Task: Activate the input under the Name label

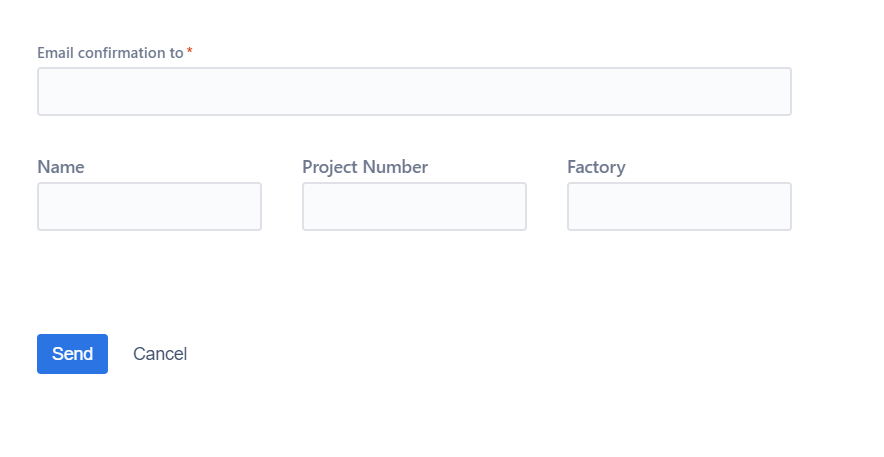Action: (x=149, y=206)
